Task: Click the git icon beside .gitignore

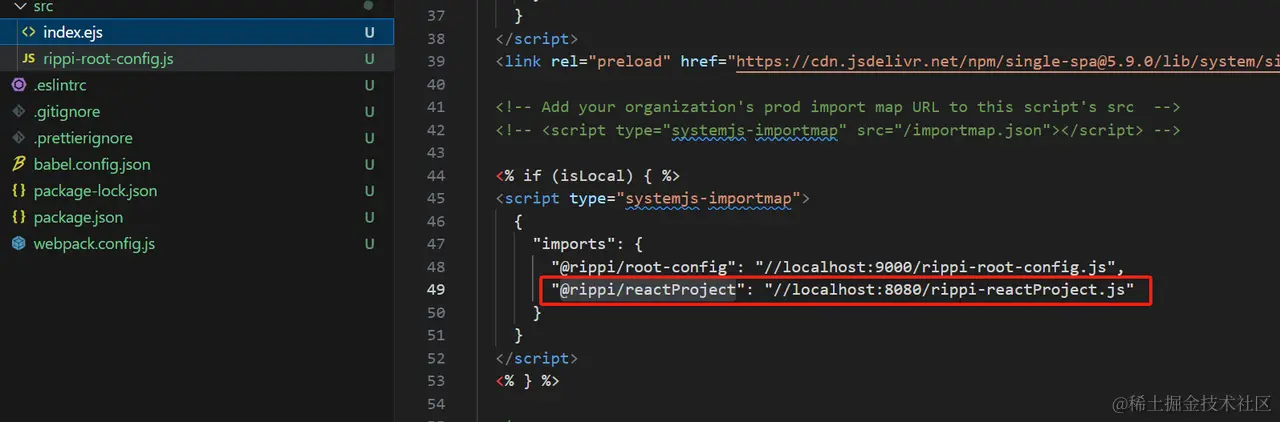Action: (x=18, y=112)
